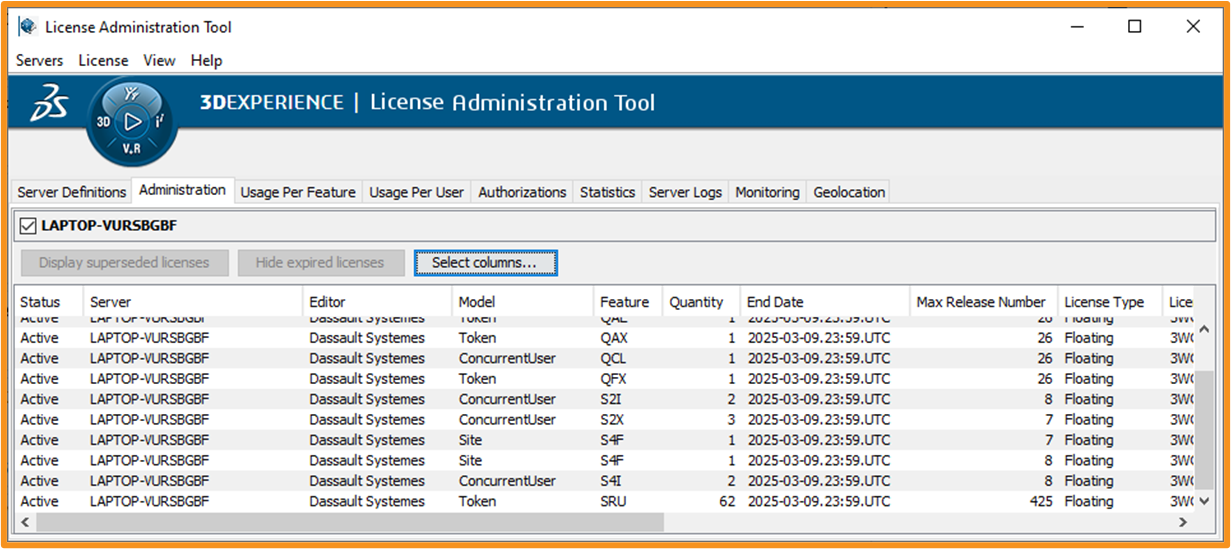Image resolution: width=1231 pixels, height=549 pixels.
Task: Click the Dassault Systemes 3DS logo
Action: point(48,104)
